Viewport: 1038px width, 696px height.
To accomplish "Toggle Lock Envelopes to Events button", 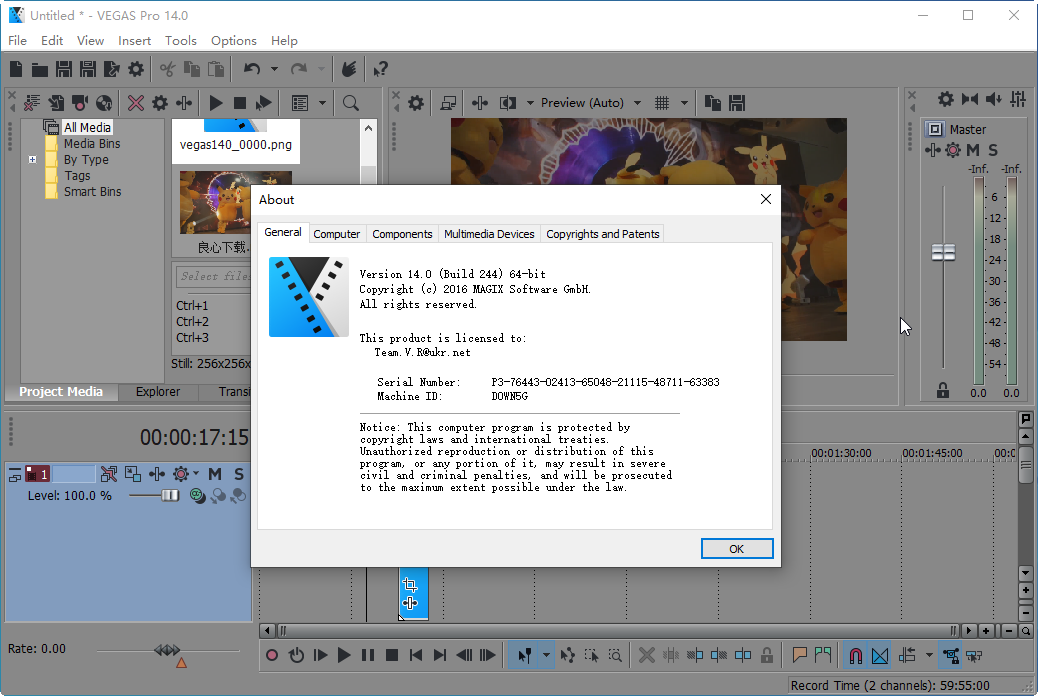I will [950, 656].
